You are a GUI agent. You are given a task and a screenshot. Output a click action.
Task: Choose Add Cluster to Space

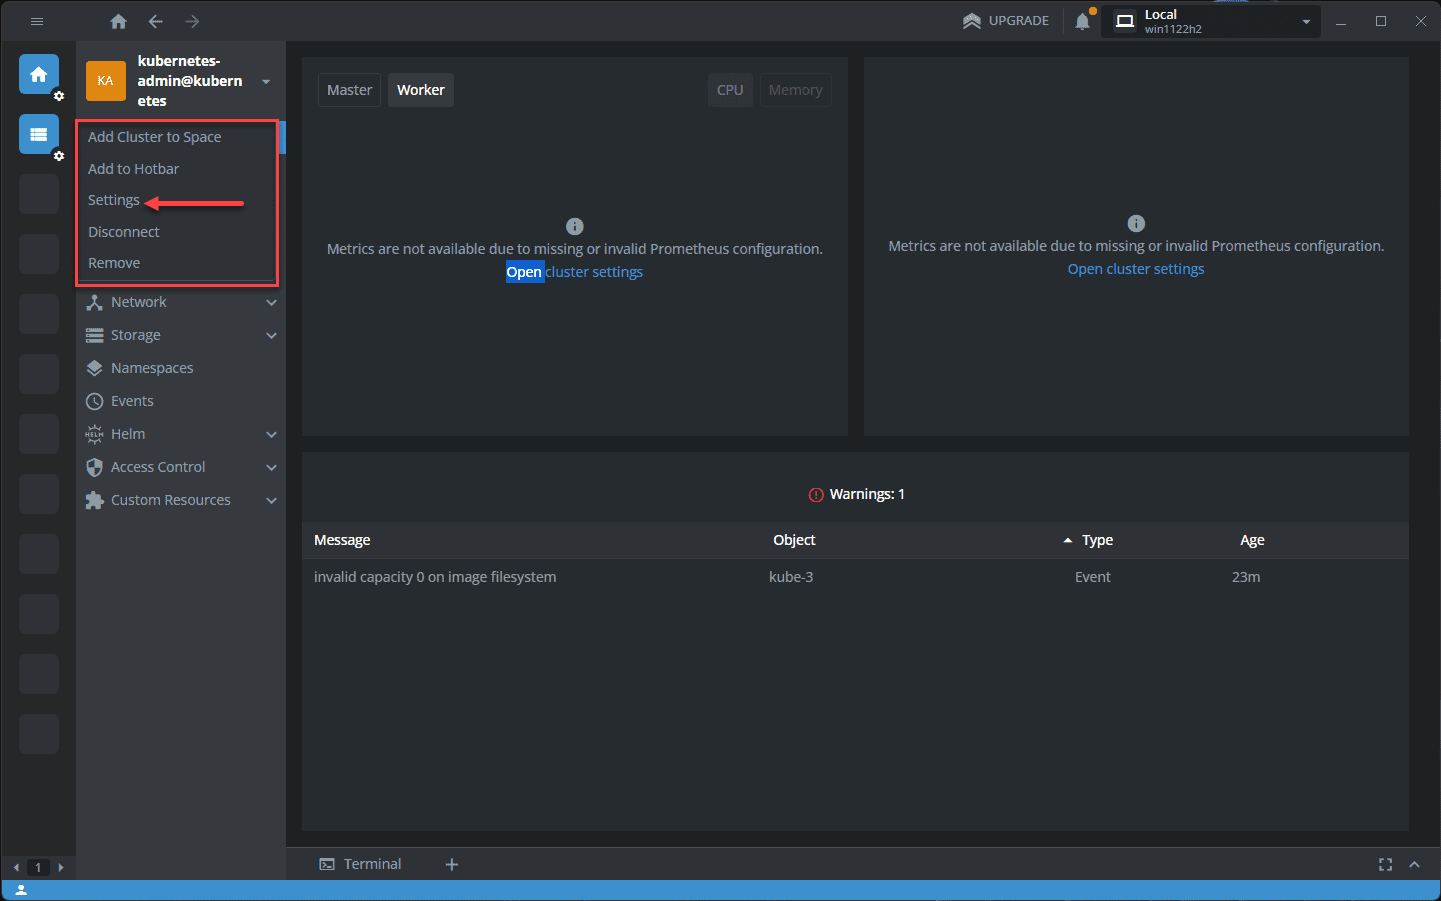(155, 137)
